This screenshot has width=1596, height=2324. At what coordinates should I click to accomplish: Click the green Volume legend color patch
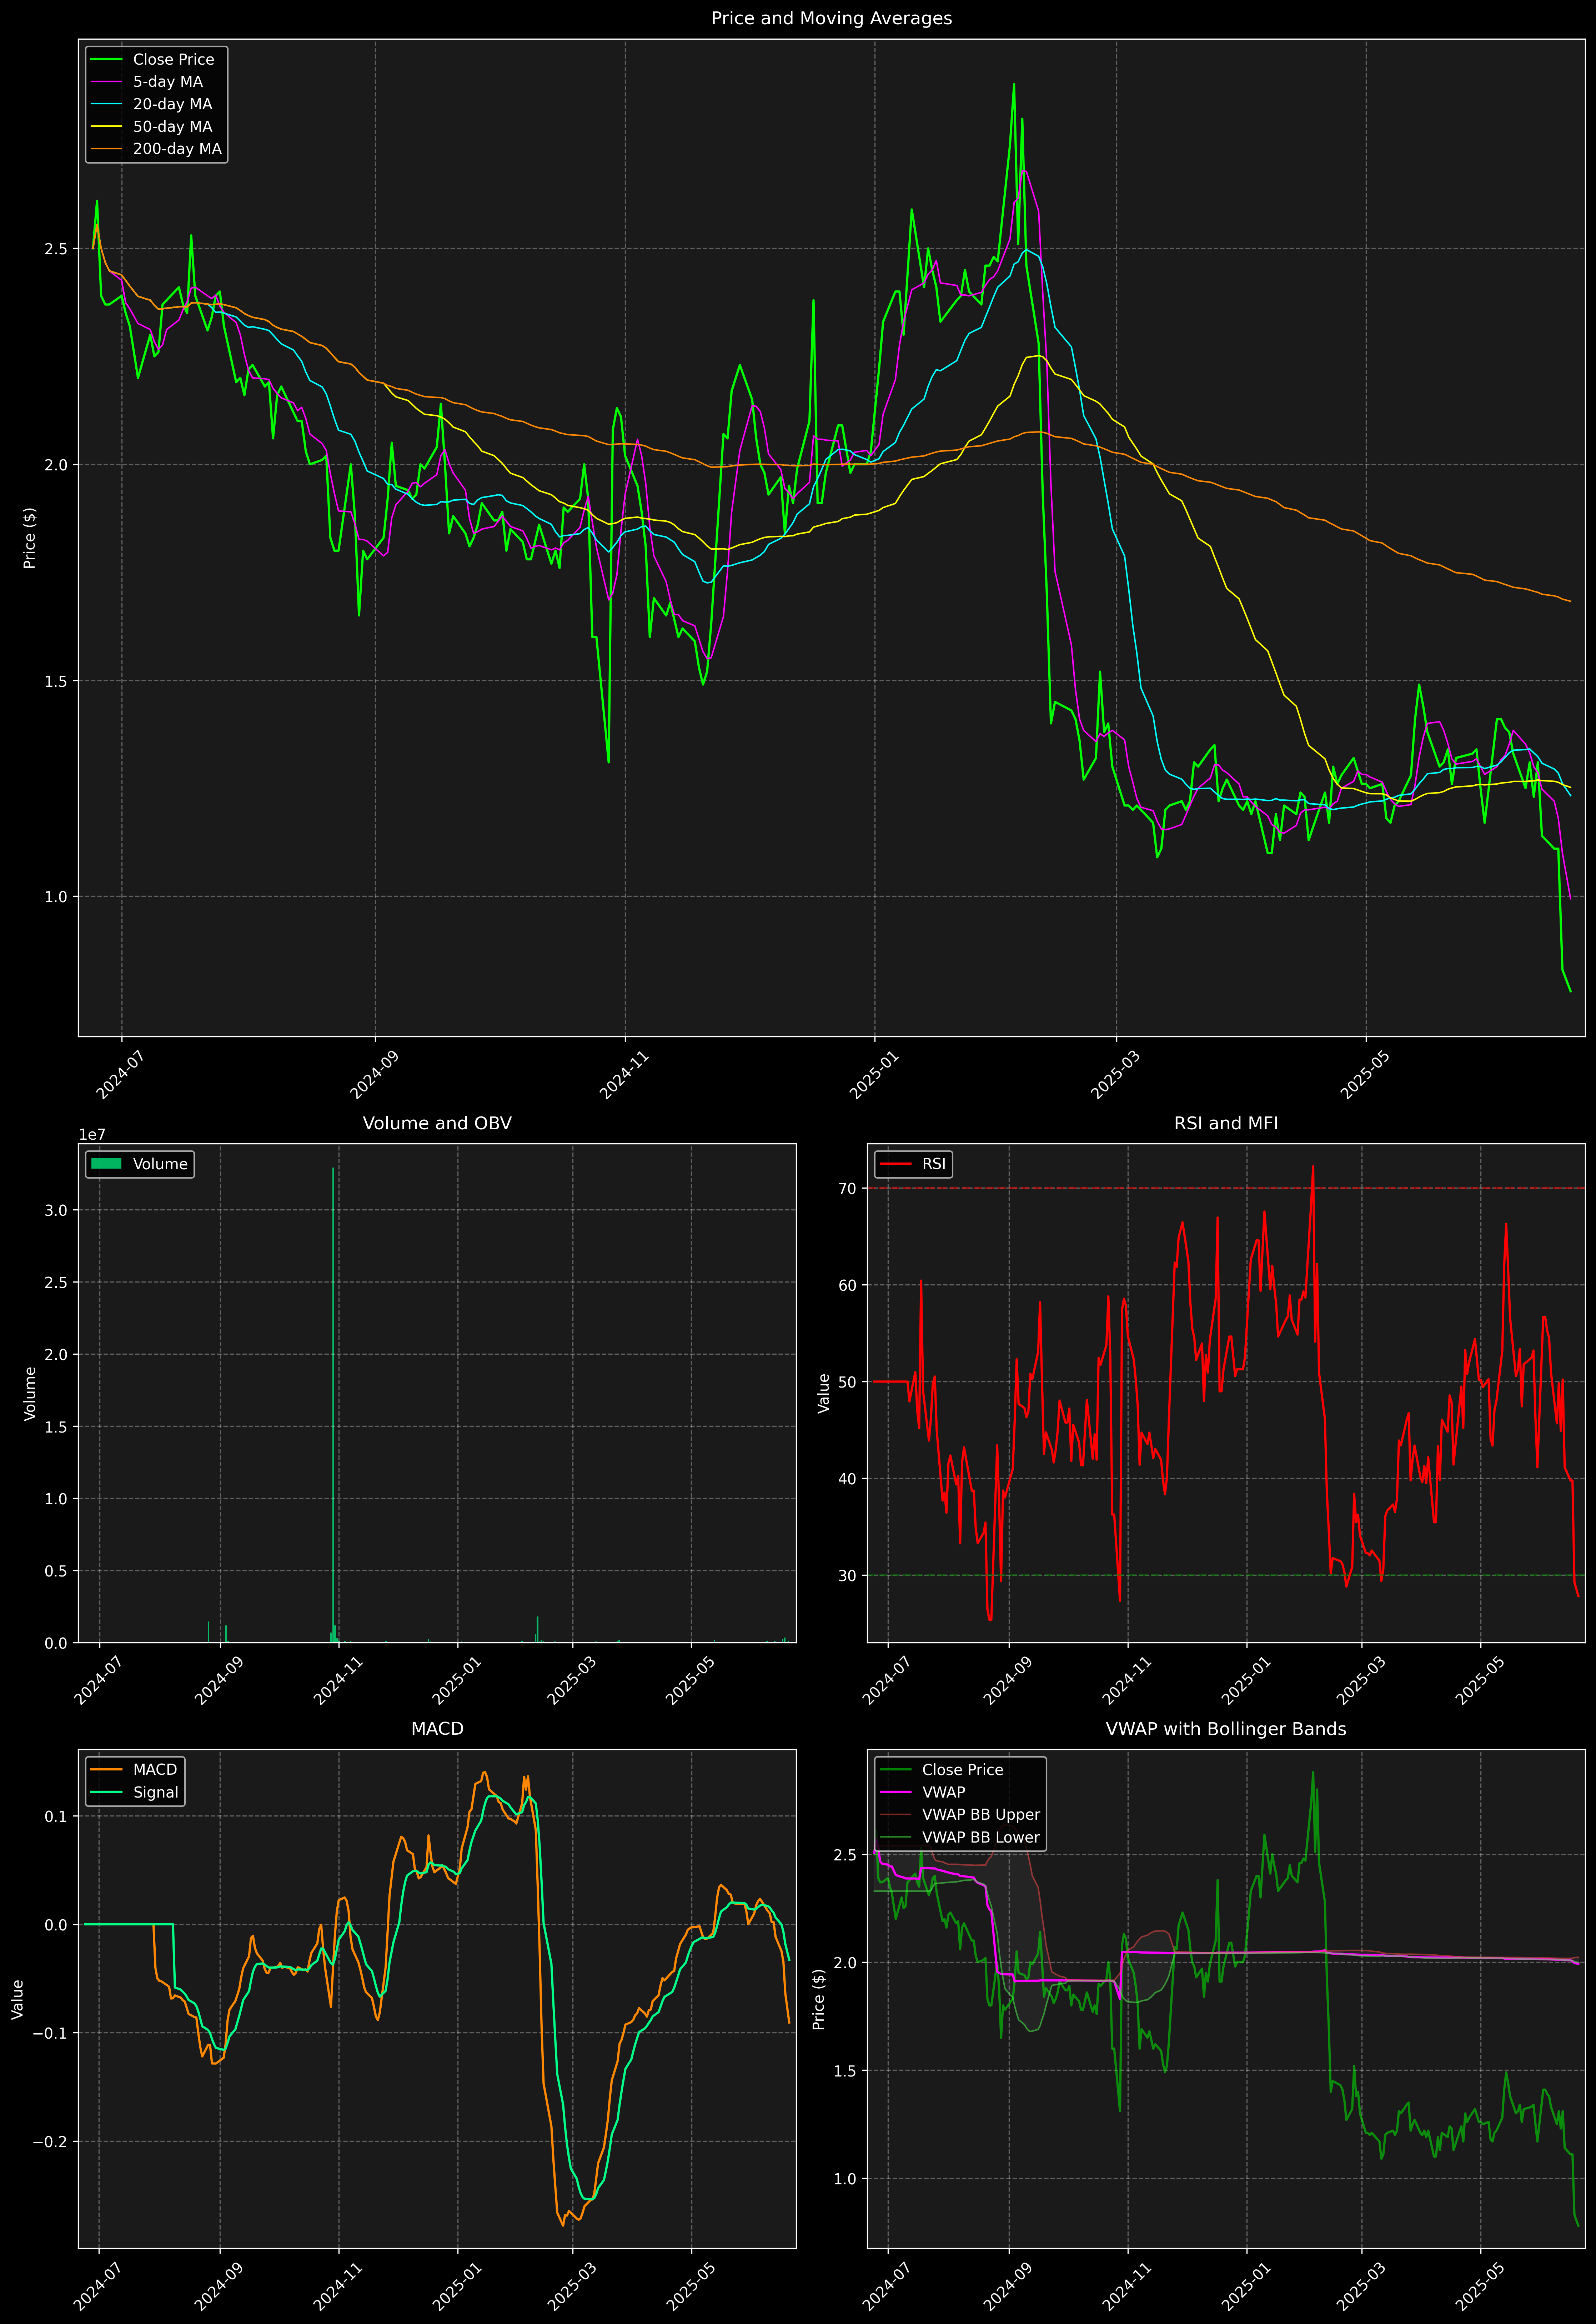coord(106,1164)
